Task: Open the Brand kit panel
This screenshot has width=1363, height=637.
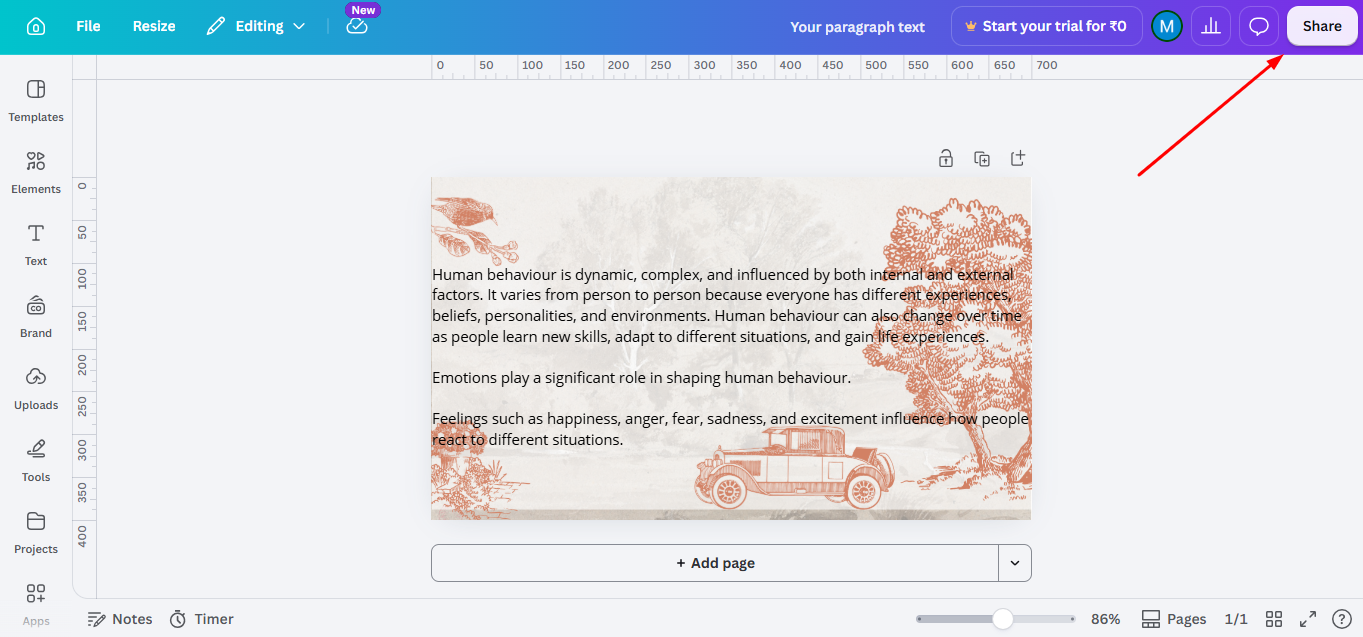Action: coord(36,316)
